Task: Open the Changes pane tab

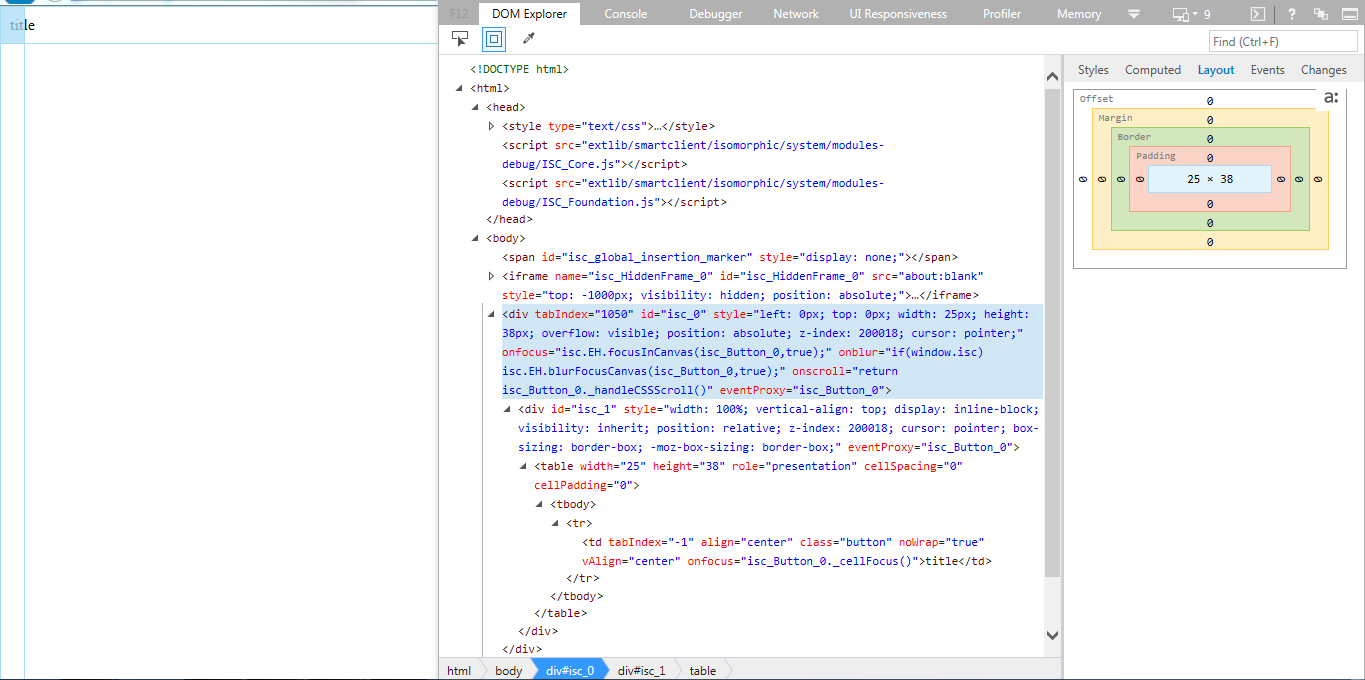Action: 1324,70
